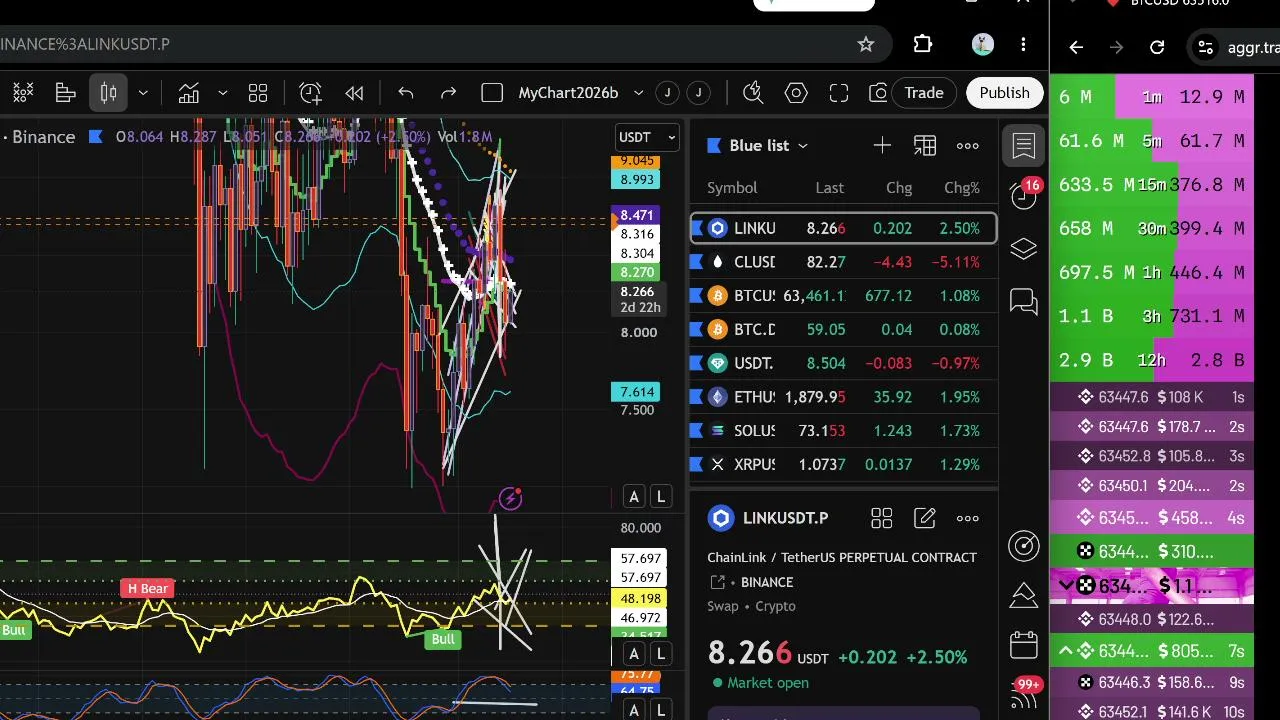Open notifications with the 99+ badge
This screenshot has height=720, width=1280.
(x=1025, y=694)
